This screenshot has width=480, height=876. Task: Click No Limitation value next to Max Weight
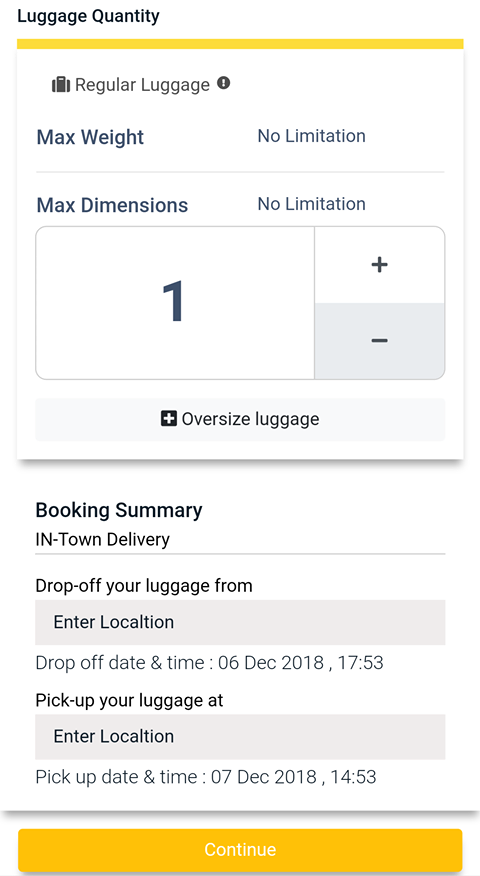point(312,136)
